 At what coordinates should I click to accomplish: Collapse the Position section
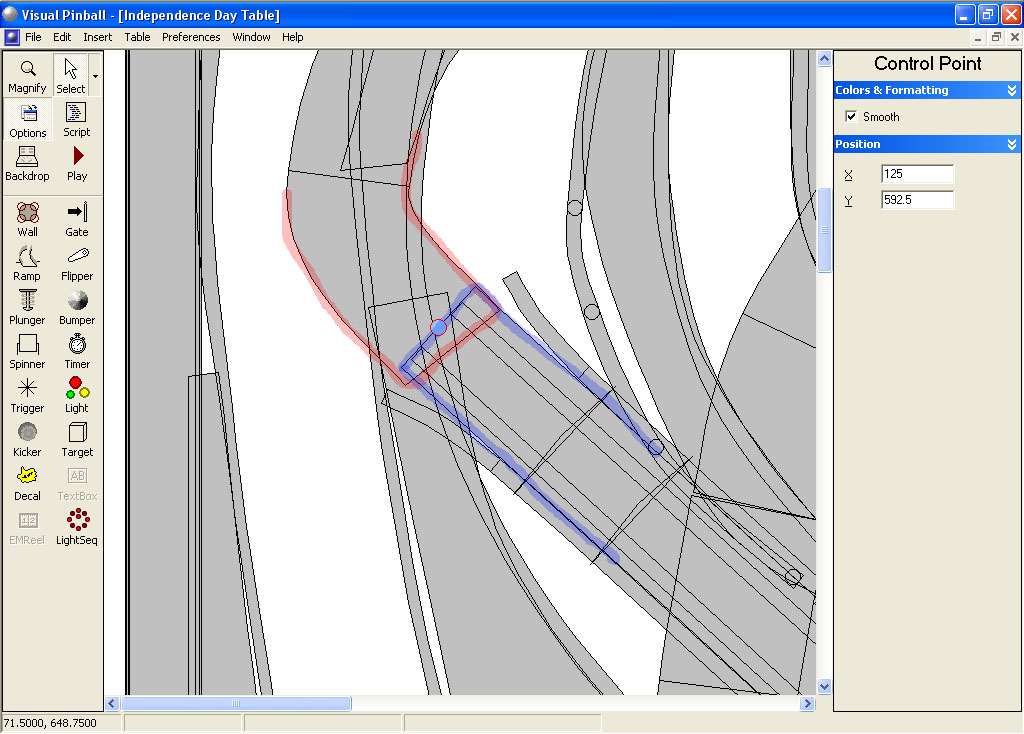[1012, 145]
